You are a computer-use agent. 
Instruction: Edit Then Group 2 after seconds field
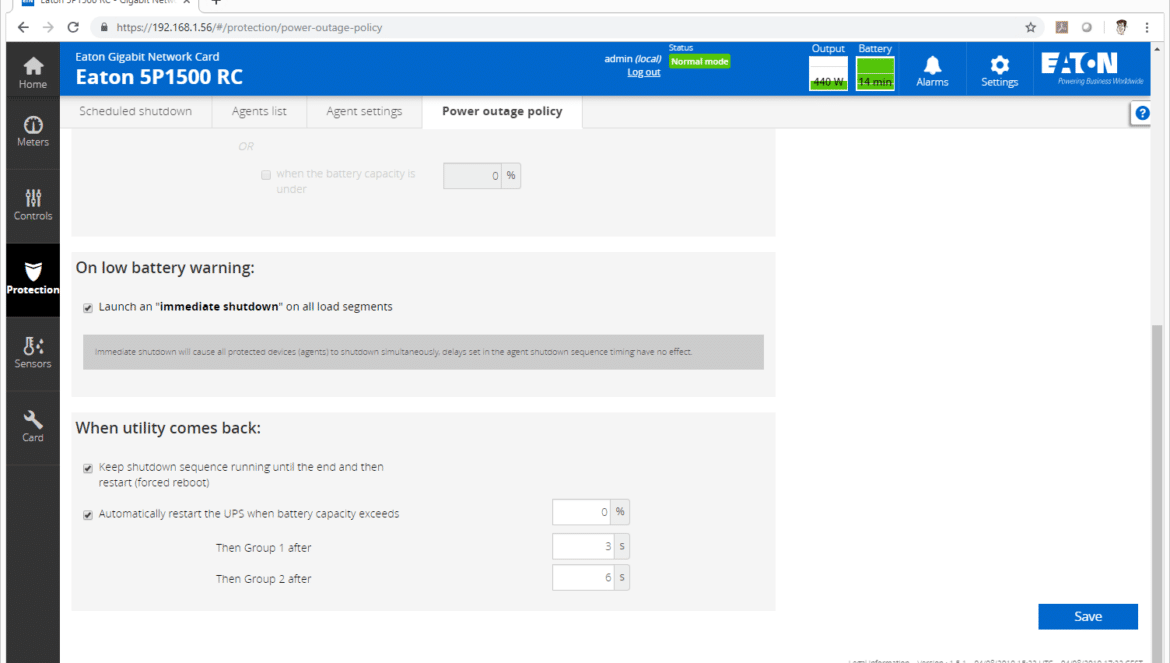pyautogui.click(x=583, y=578)
